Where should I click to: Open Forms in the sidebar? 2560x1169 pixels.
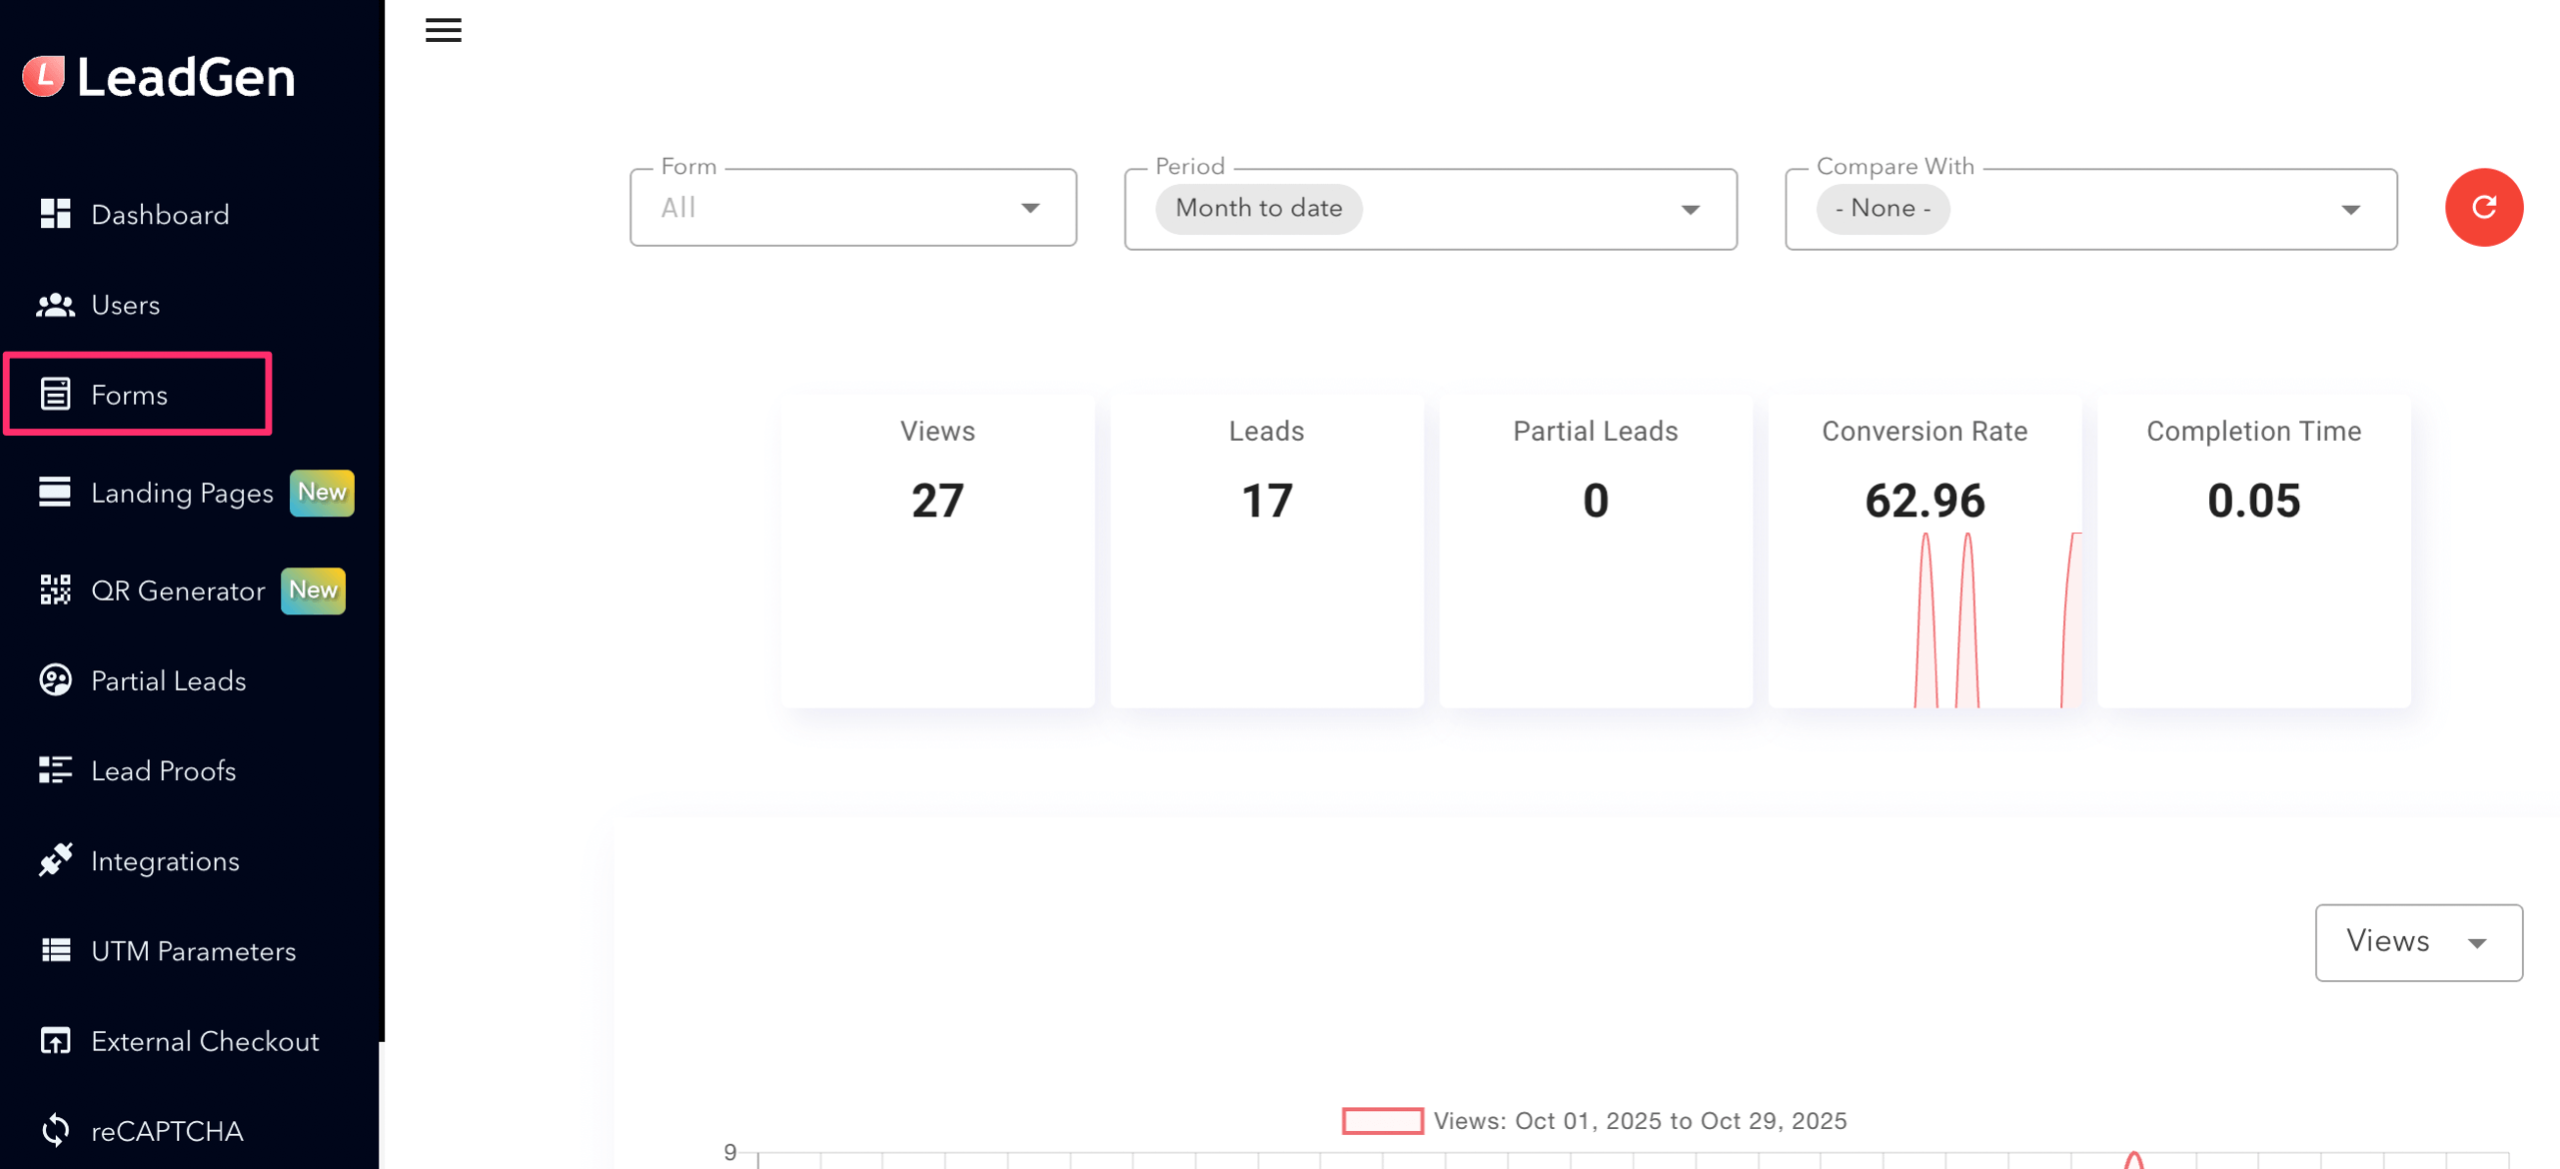click(129, 395)
